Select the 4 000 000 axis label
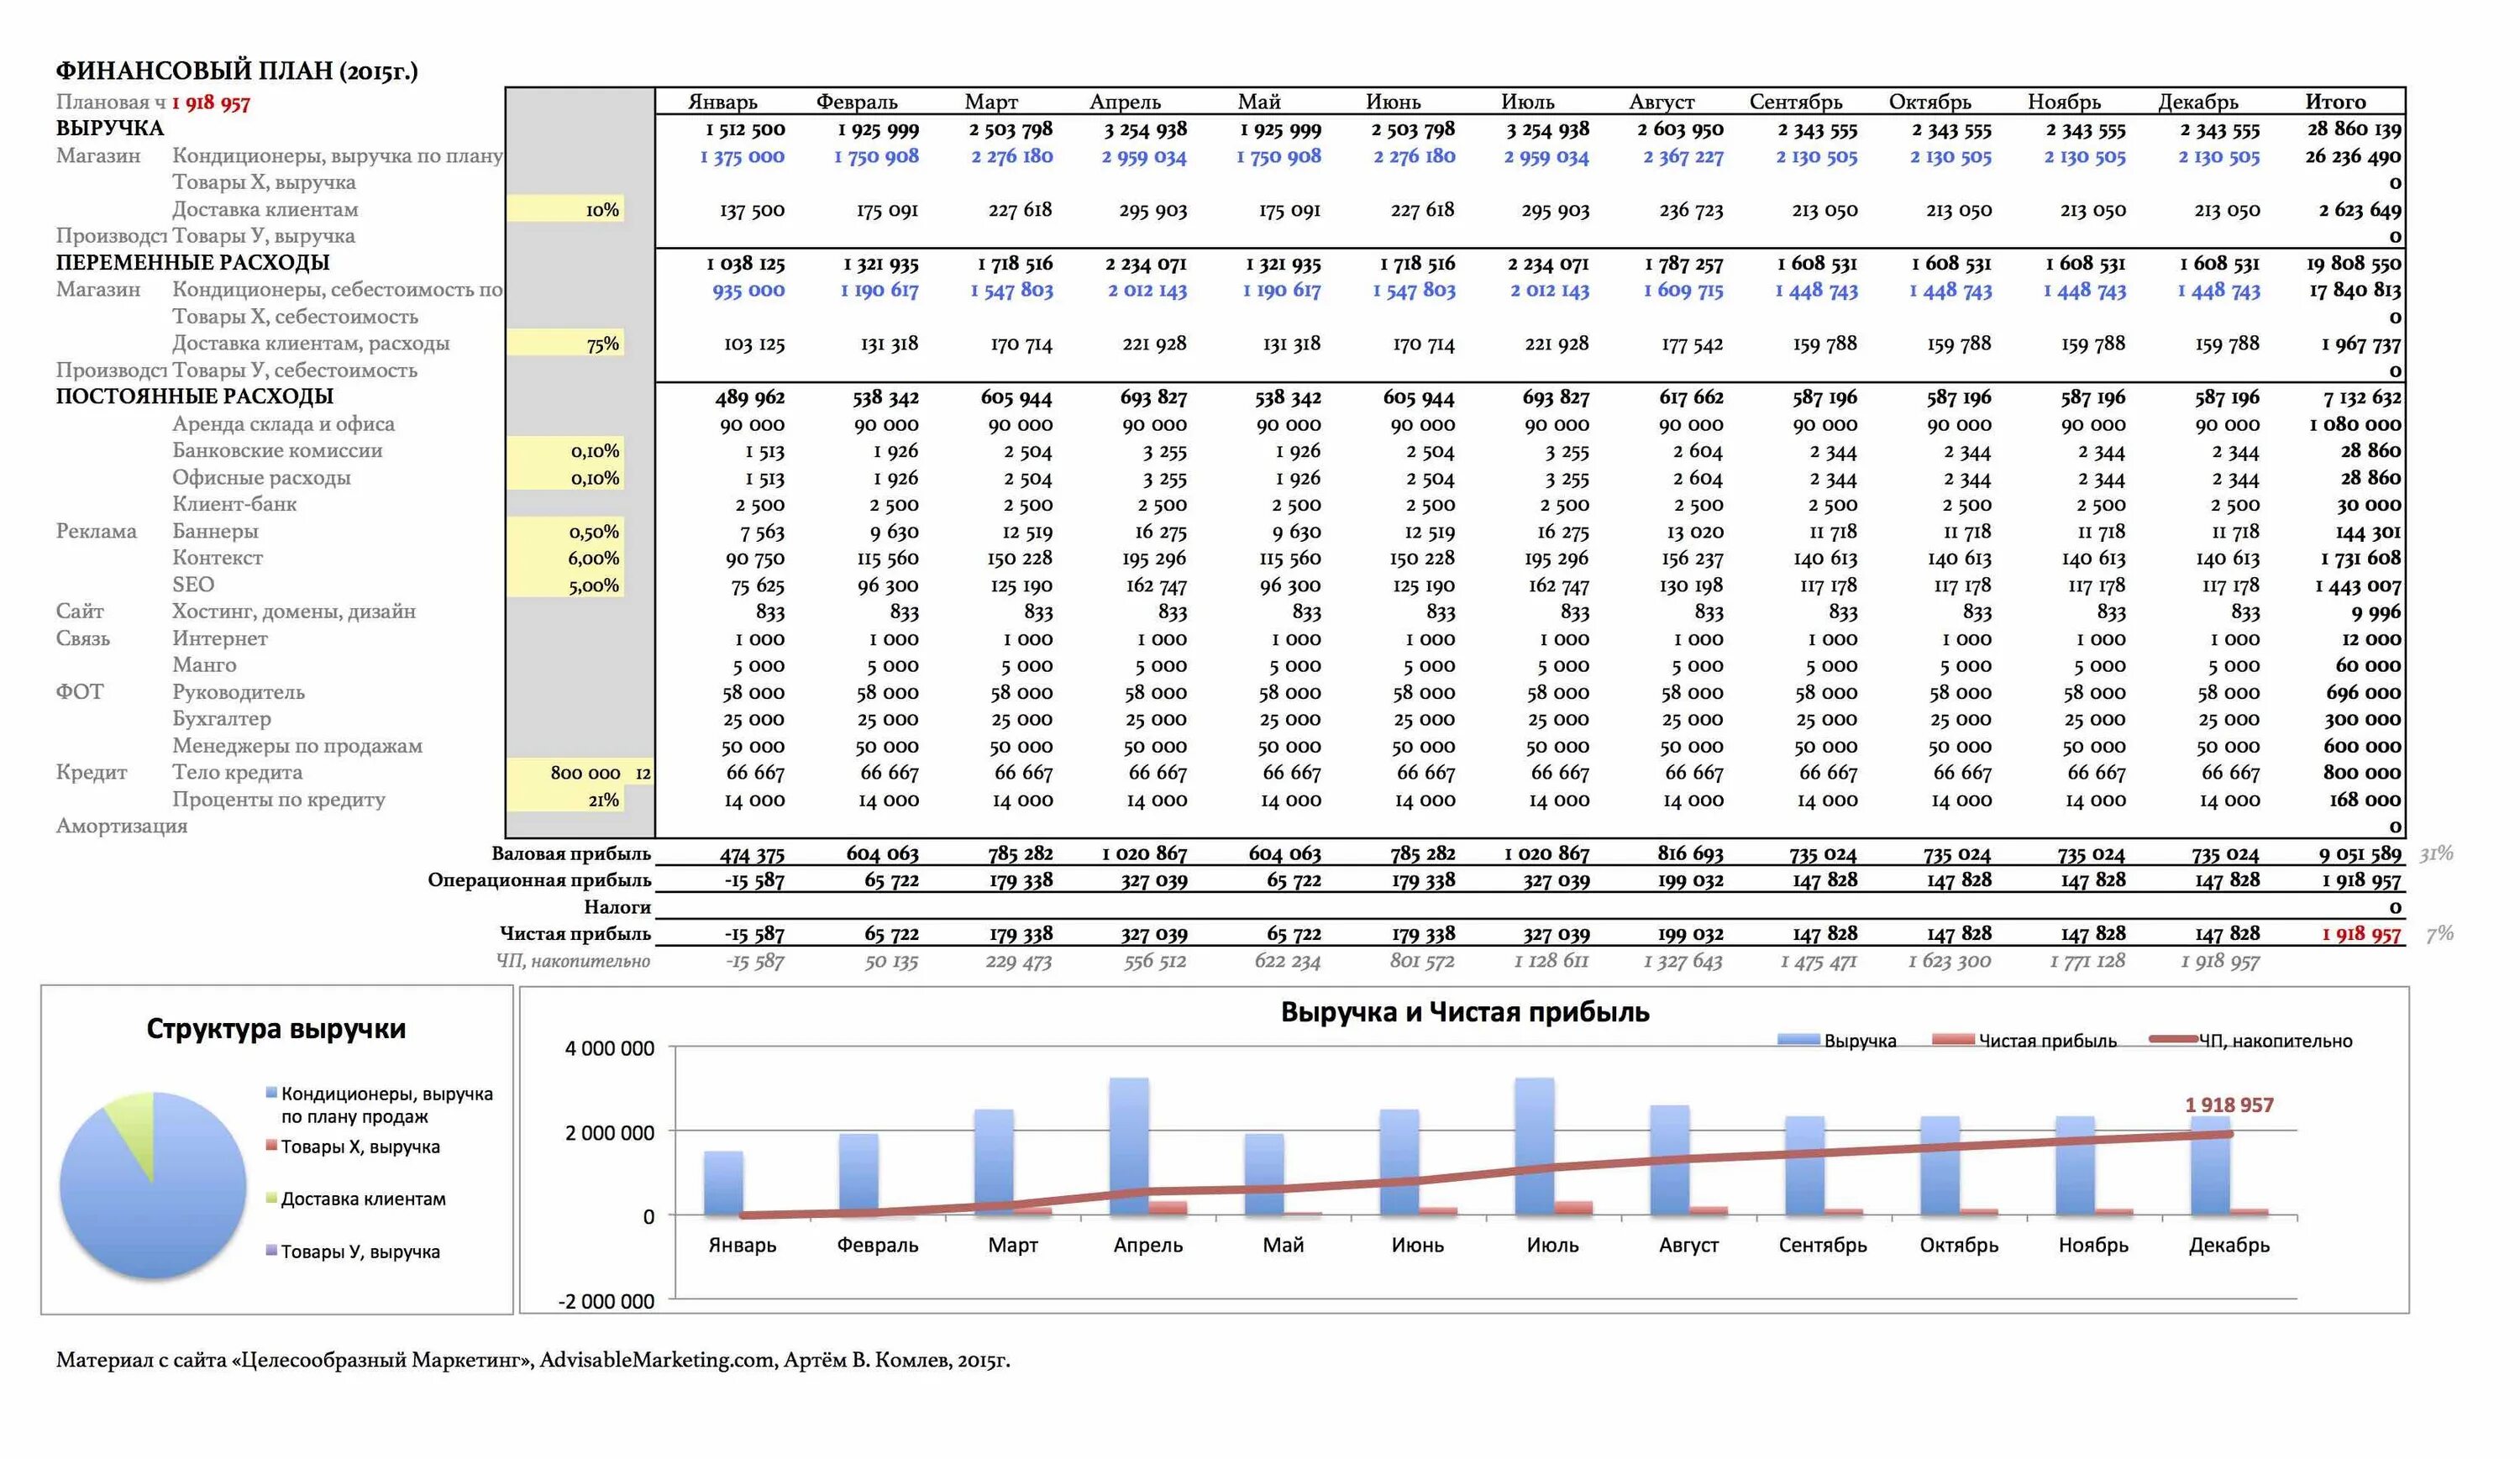 [610, 1048]
